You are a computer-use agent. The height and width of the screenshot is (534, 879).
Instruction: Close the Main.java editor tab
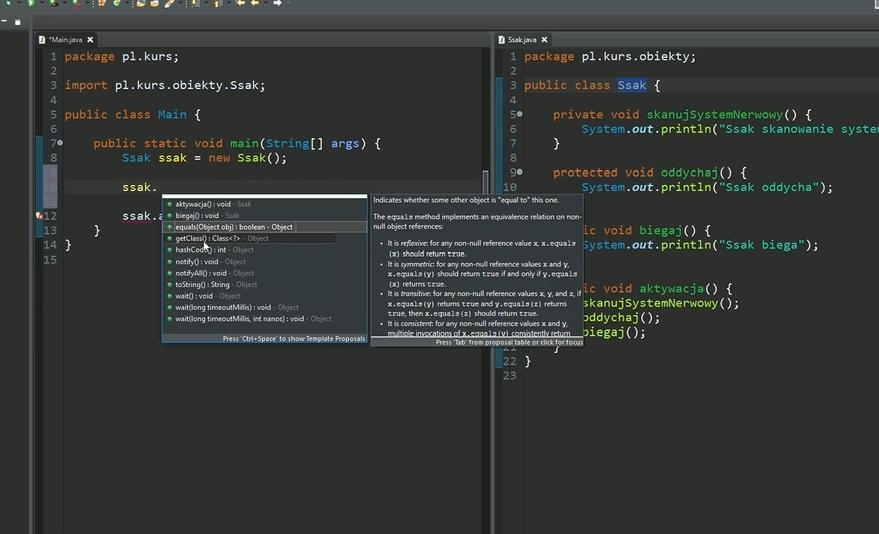90,40
